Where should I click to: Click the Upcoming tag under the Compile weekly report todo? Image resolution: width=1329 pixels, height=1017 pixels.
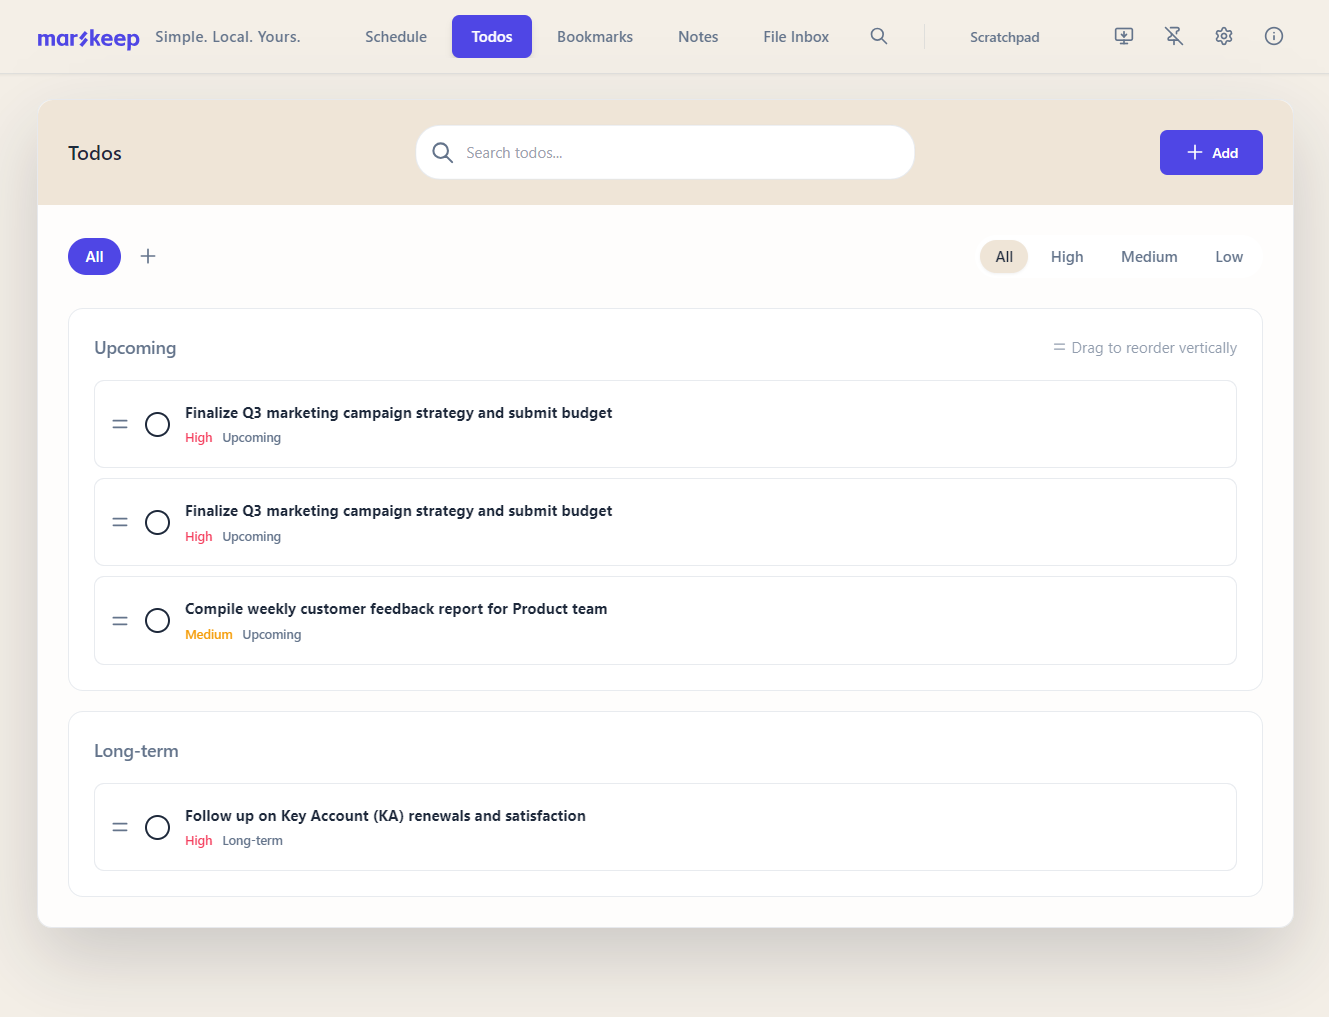(x=271, y=635)
